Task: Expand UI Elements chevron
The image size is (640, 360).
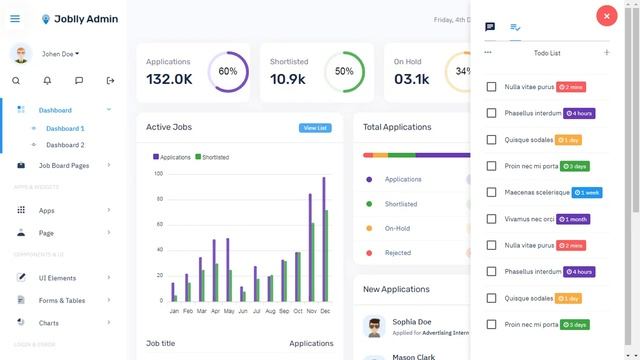Action: [109, 277]
